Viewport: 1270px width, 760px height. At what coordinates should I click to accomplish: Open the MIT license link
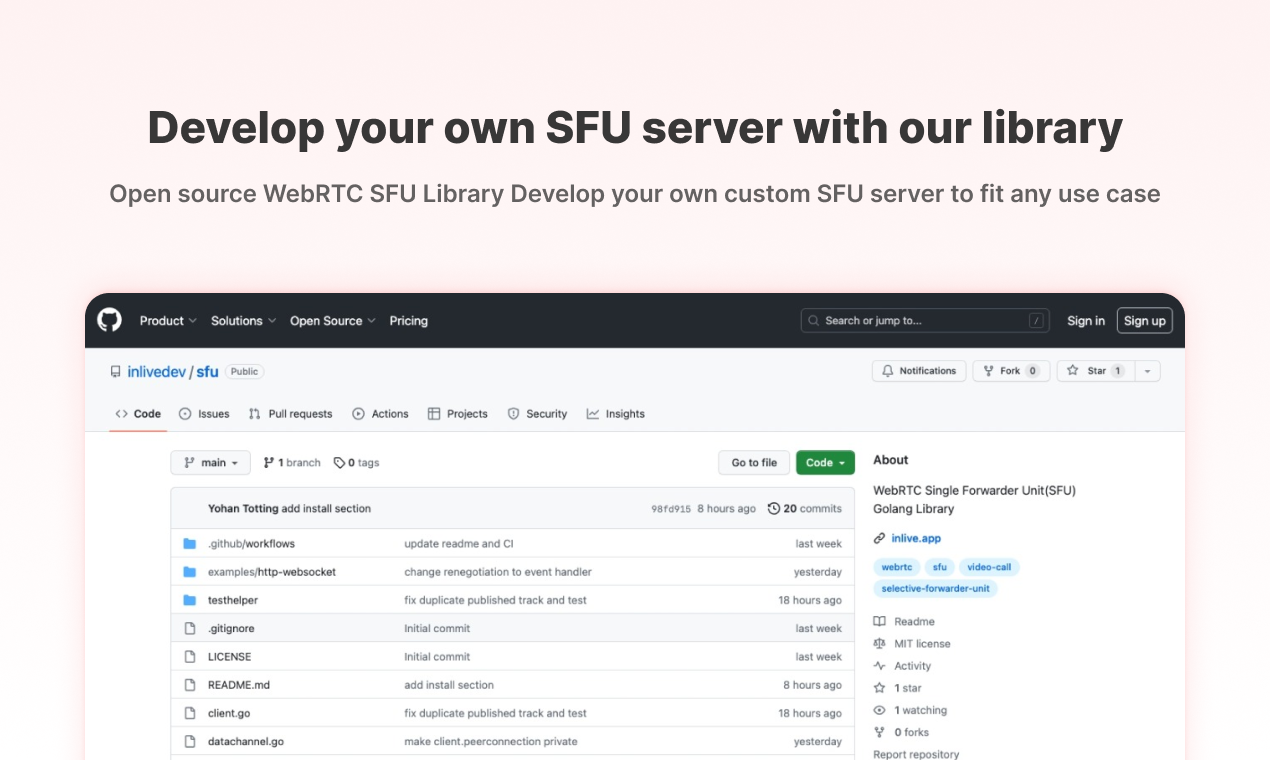point(912,644)
